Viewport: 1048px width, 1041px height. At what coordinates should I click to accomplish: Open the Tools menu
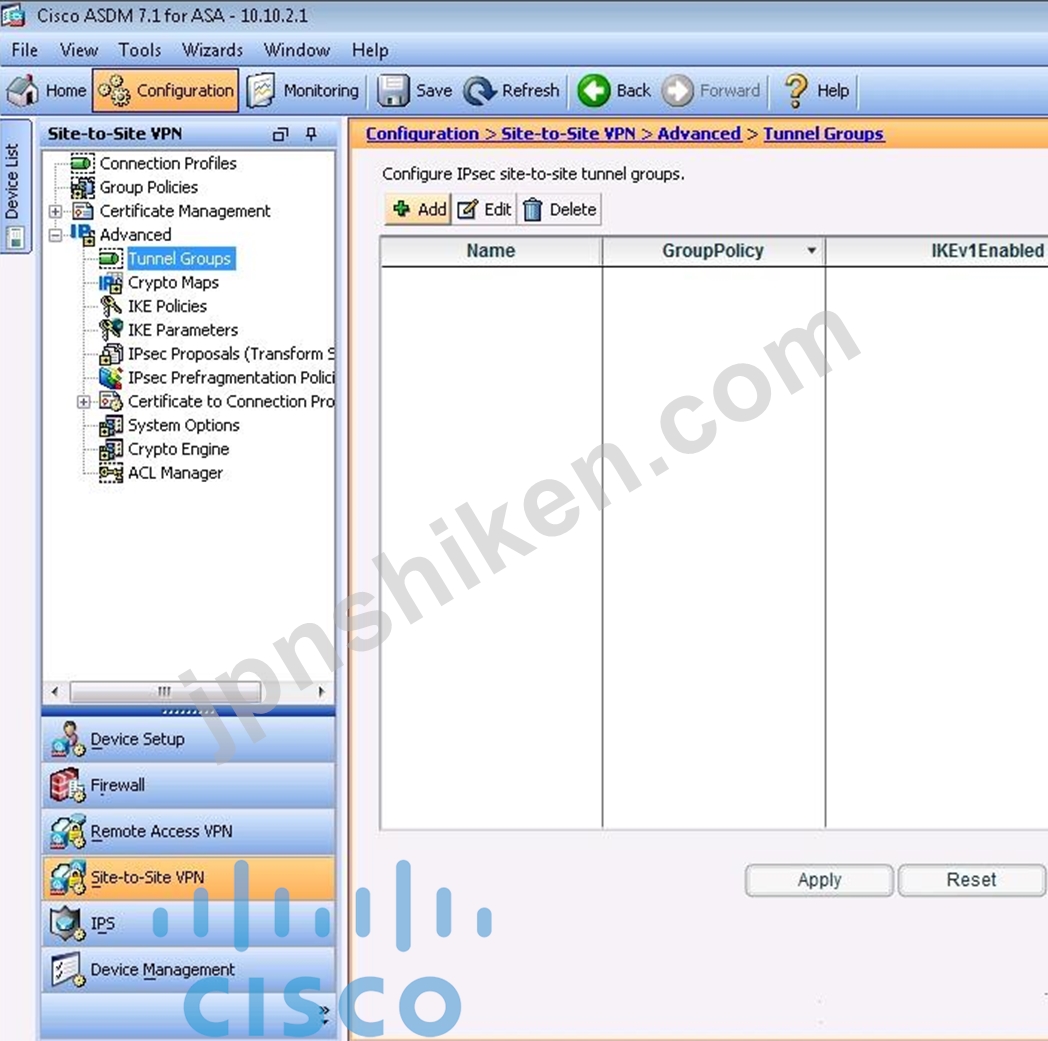140,50
